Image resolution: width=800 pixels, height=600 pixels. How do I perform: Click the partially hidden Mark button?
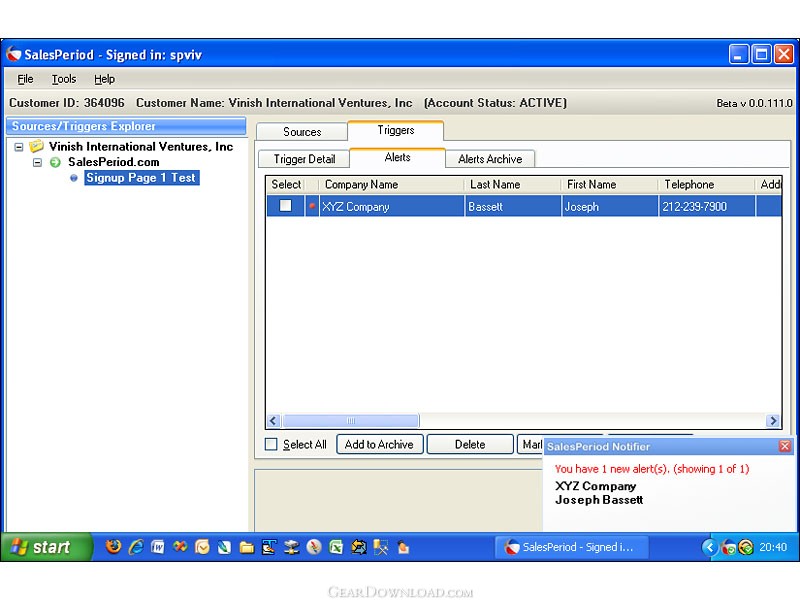[x=530, y=444]
